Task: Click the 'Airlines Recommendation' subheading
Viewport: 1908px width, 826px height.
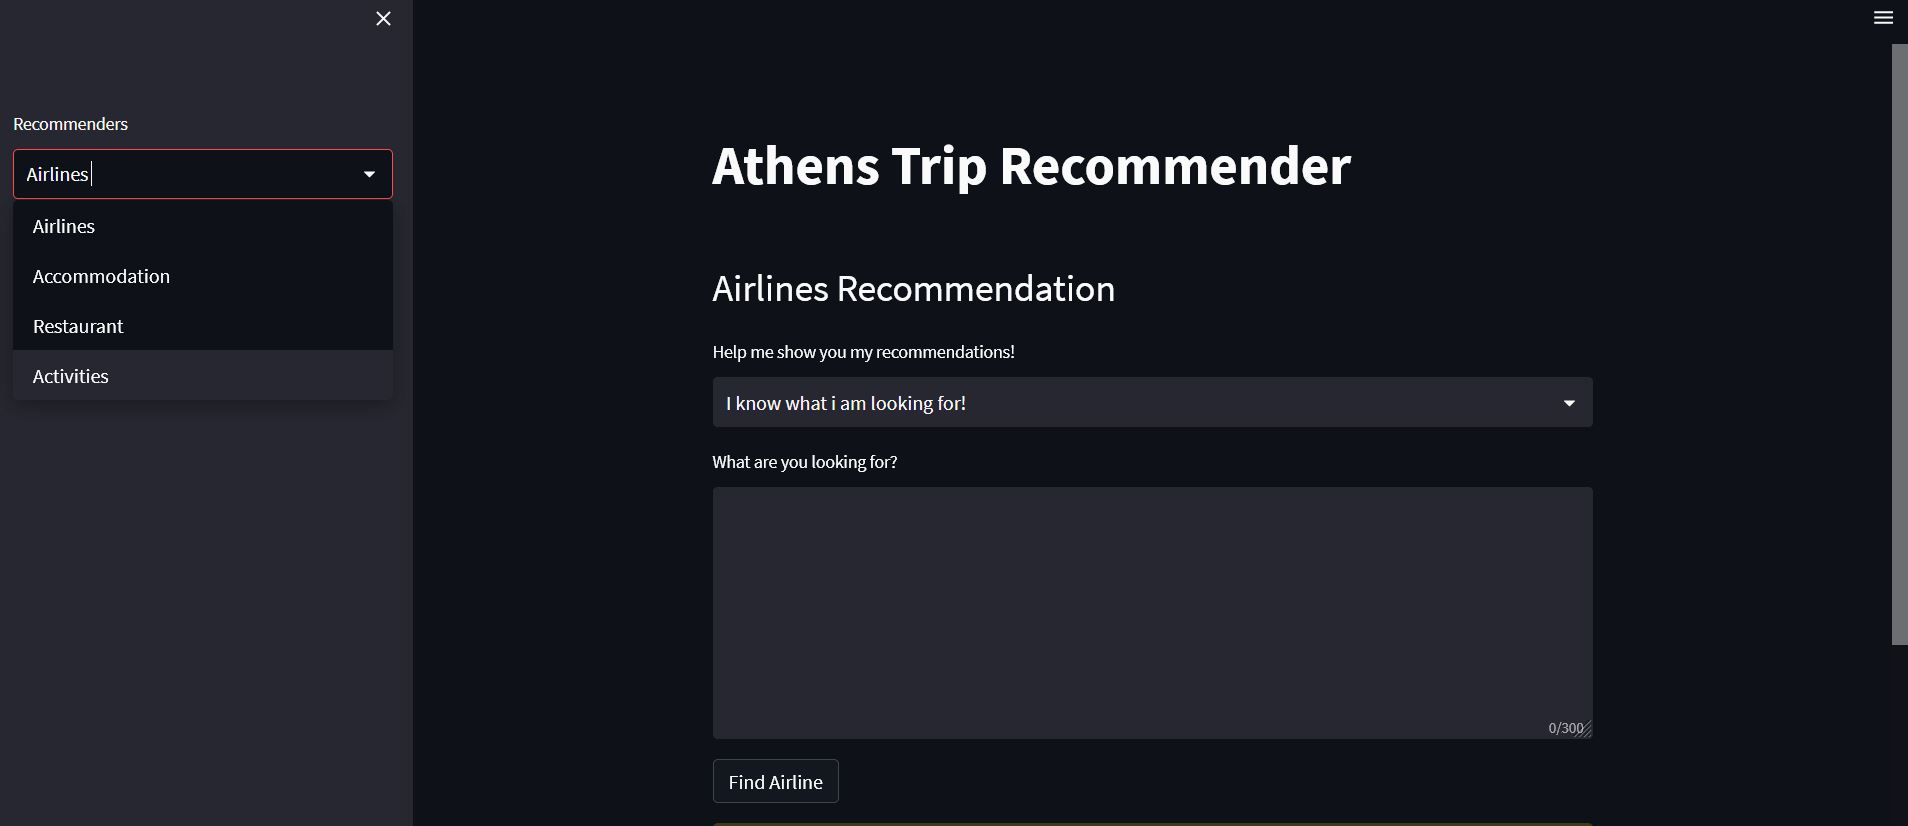Action: tap(913, 289)
